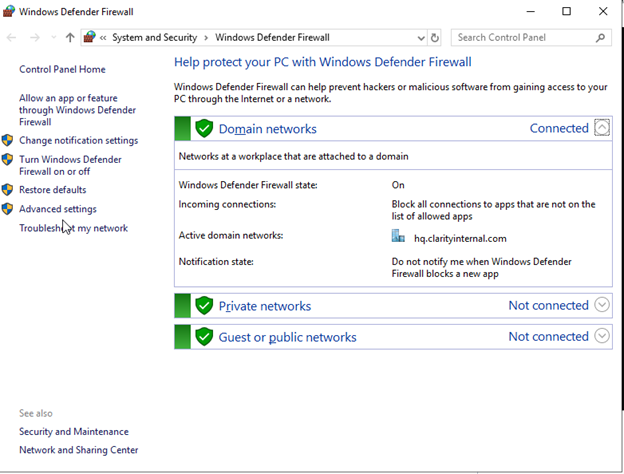This screenshot has width=624, height=474.
Task: Click the Windows Defender Firewall title bar icon
Action: click(9, 11)
